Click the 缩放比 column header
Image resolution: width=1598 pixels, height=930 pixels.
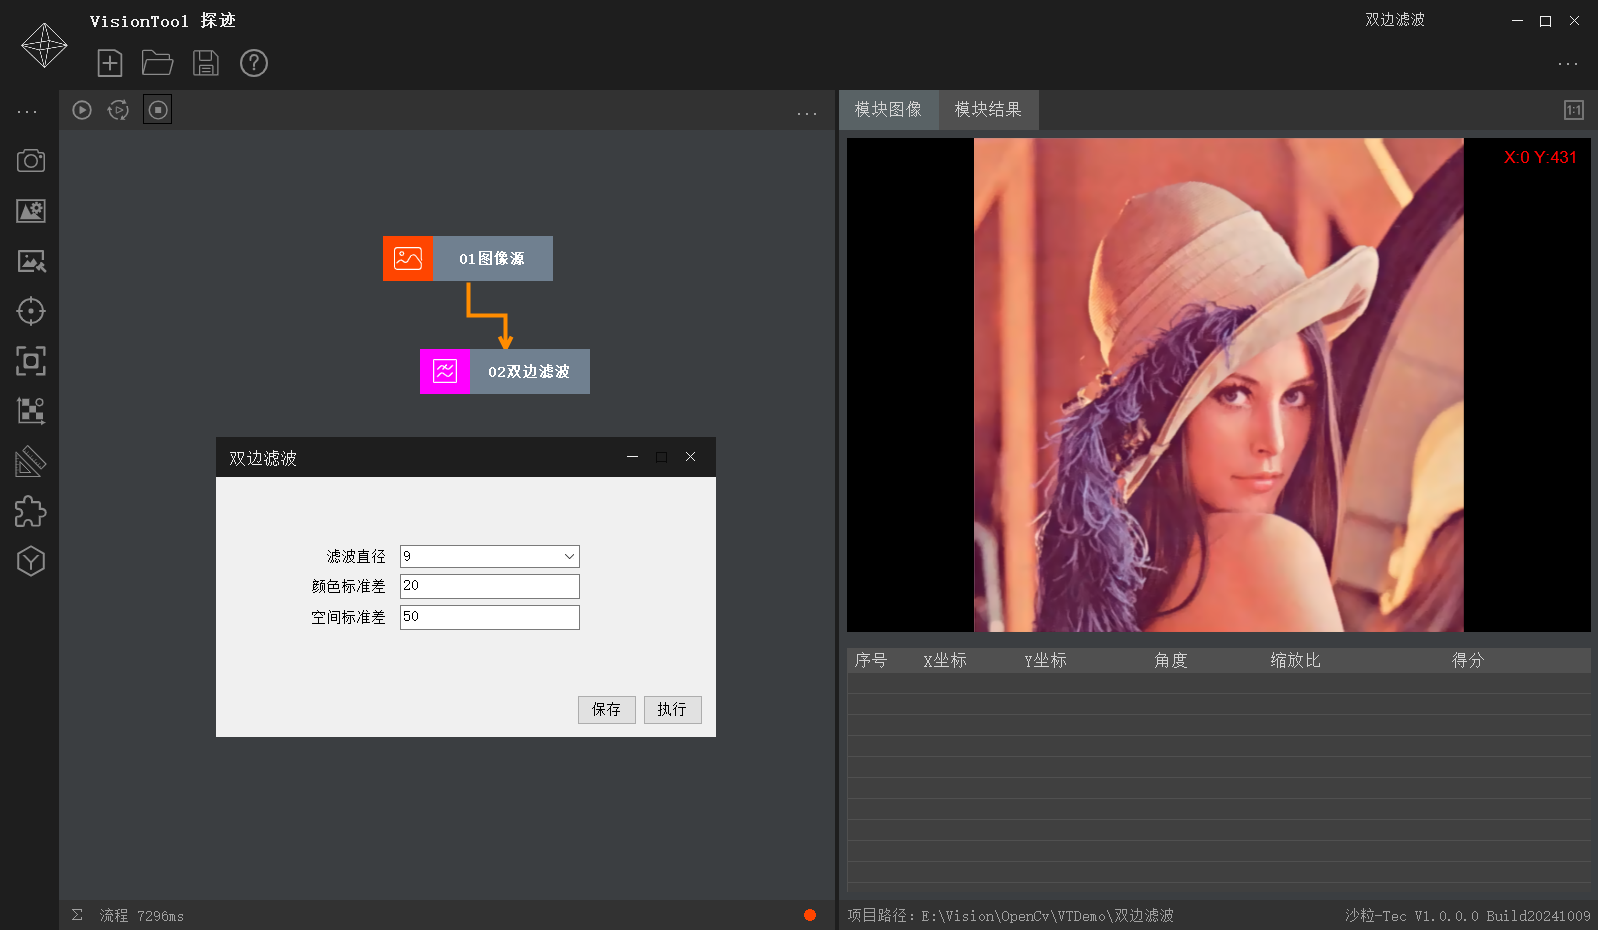pyautogui.click(x=1296, y=661)
